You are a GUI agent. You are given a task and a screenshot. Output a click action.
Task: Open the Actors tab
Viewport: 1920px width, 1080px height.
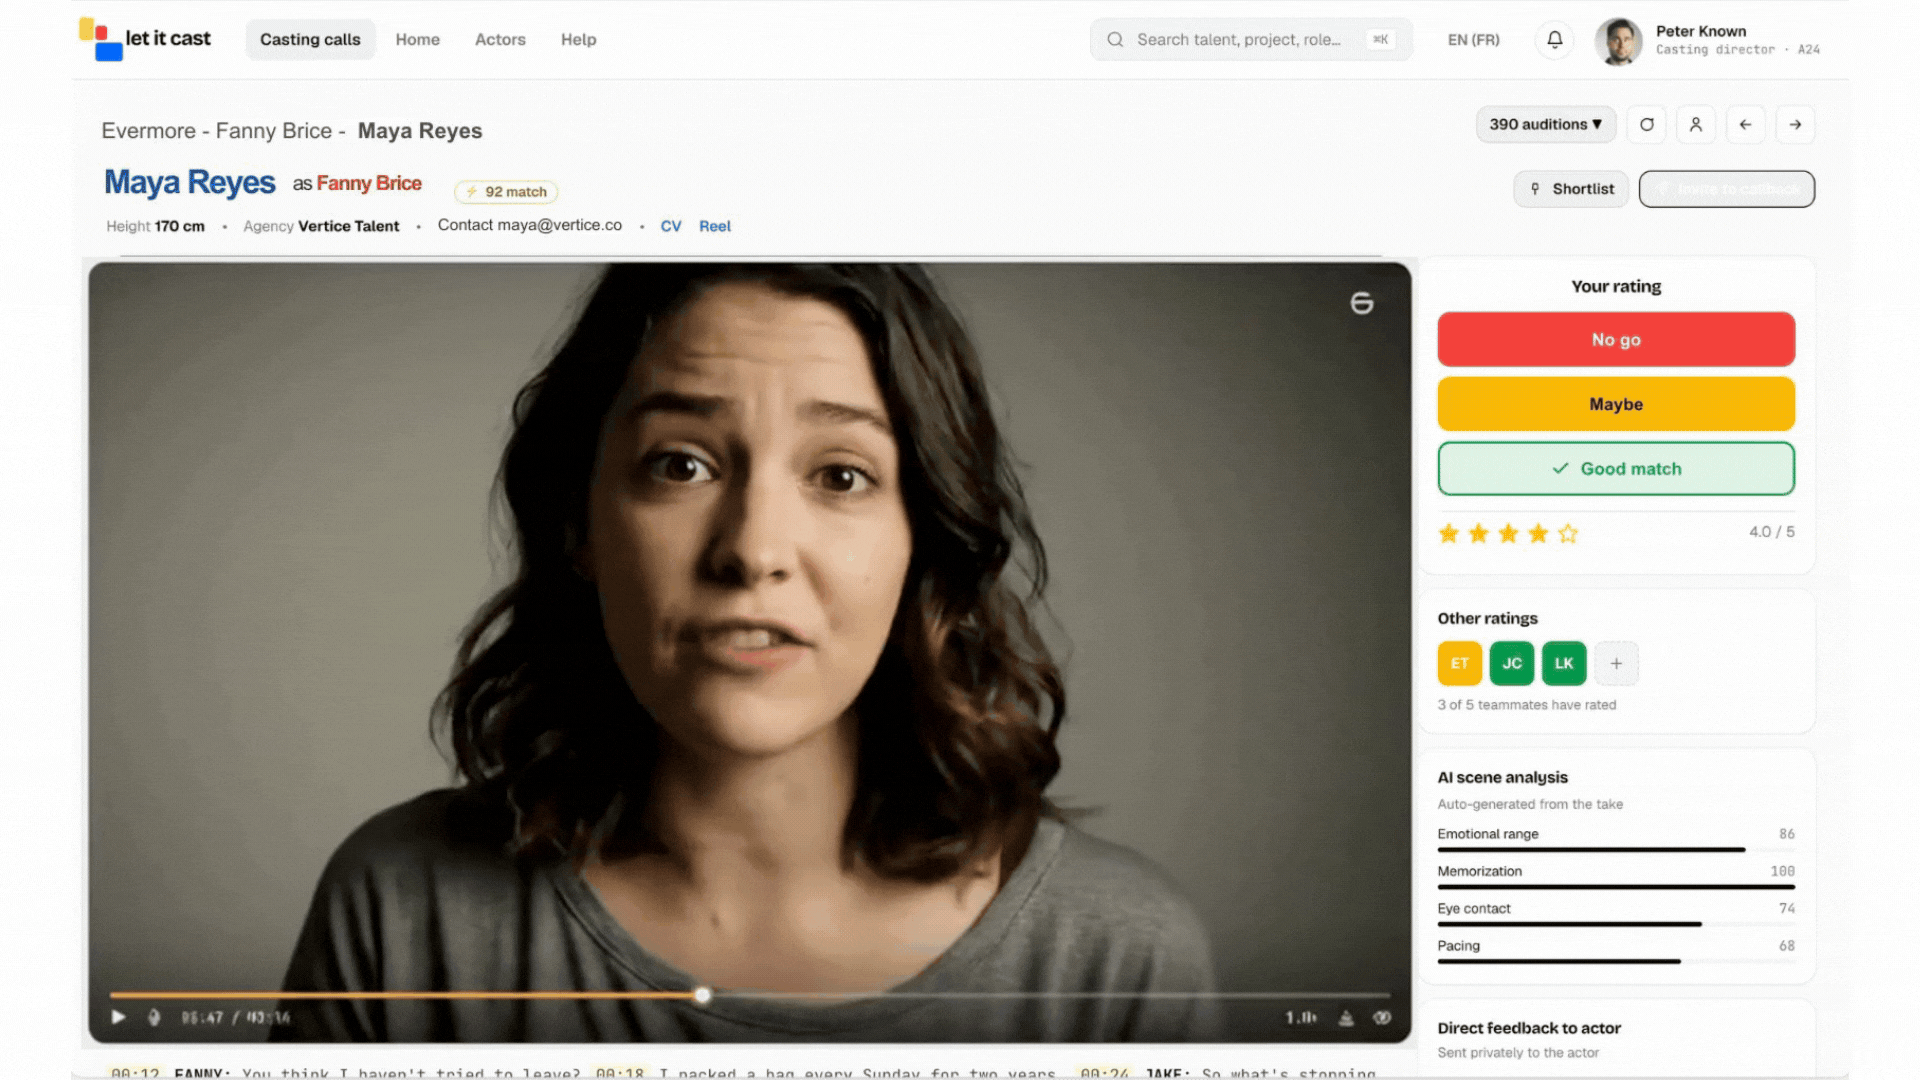click(x=500, y=40)
